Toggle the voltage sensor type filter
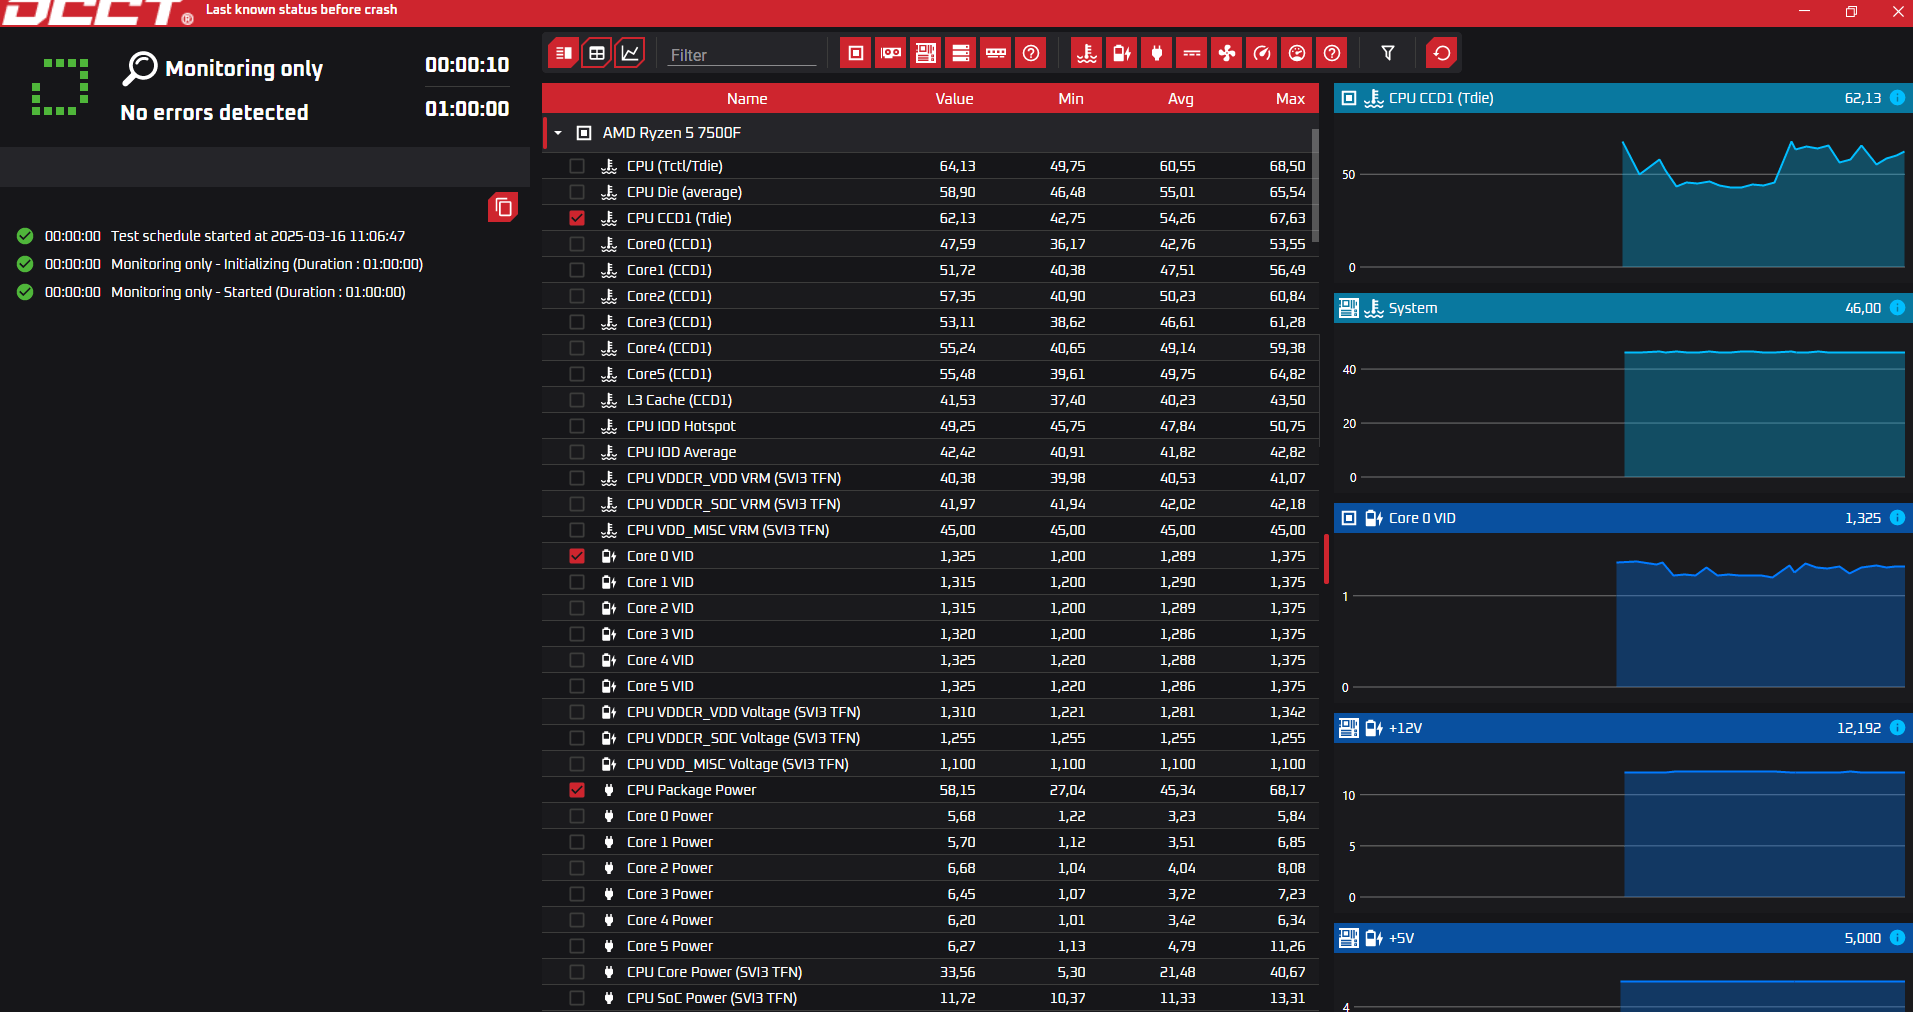 pyautogui.click(x=1122, y=53)
